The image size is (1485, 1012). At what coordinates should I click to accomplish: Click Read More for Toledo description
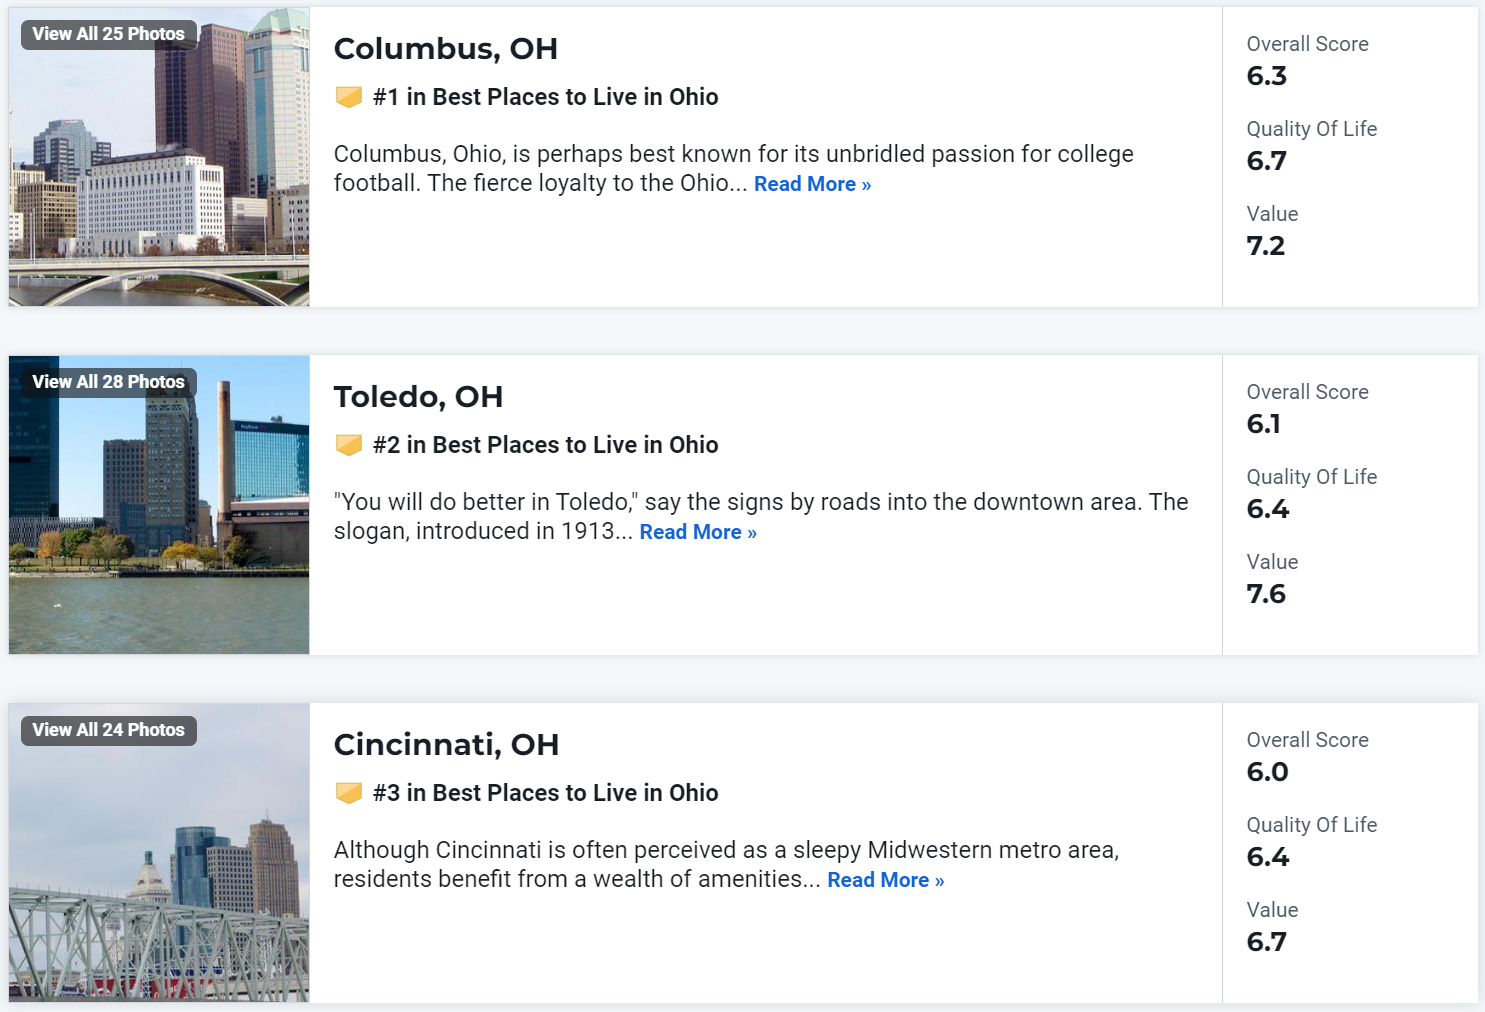698,532
